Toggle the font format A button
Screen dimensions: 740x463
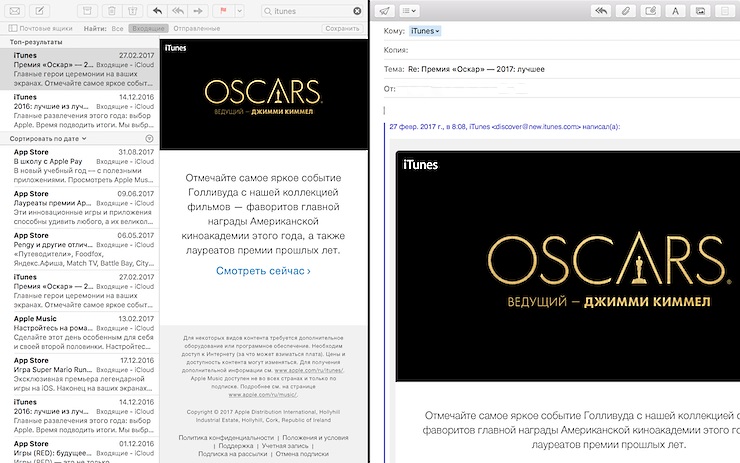coord(675,10)
